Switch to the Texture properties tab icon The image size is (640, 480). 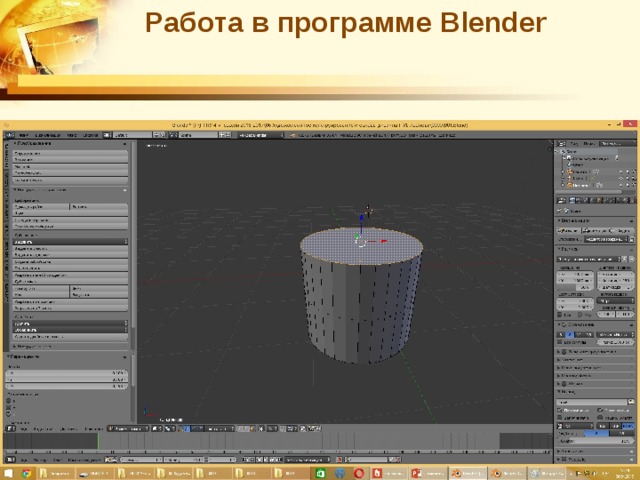pyautogui.click(x=632, y=200)
